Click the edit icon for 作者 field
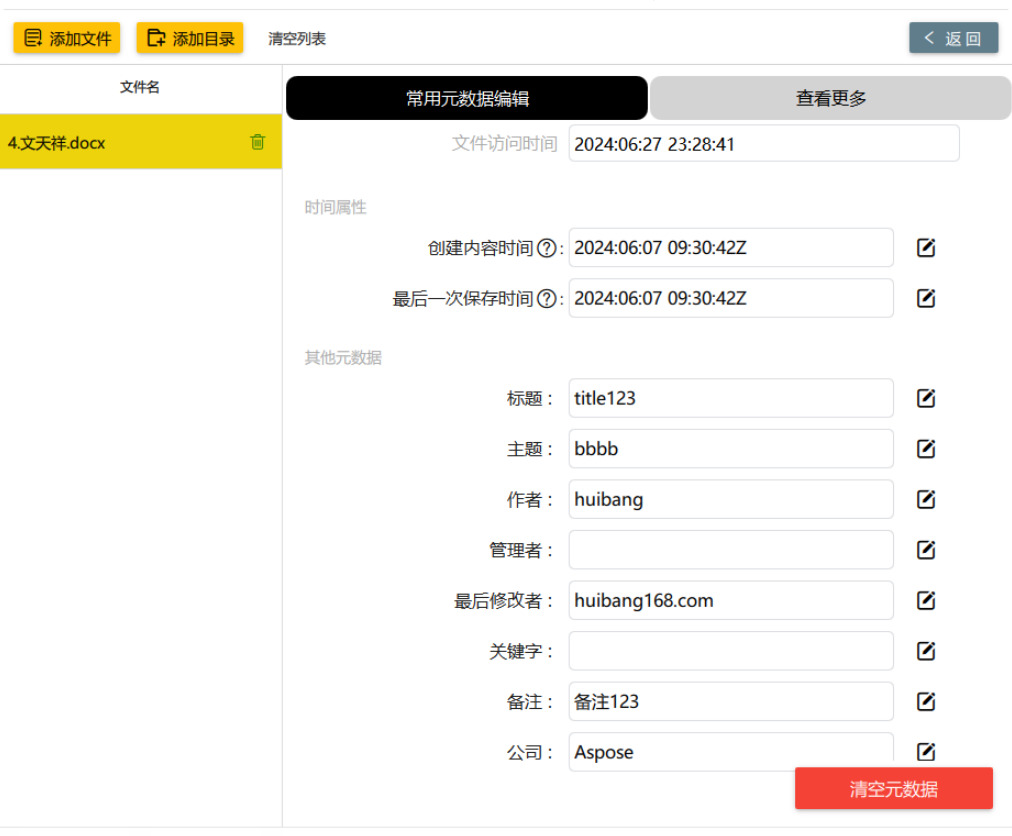1012x836 pixels. pos(926,499)
